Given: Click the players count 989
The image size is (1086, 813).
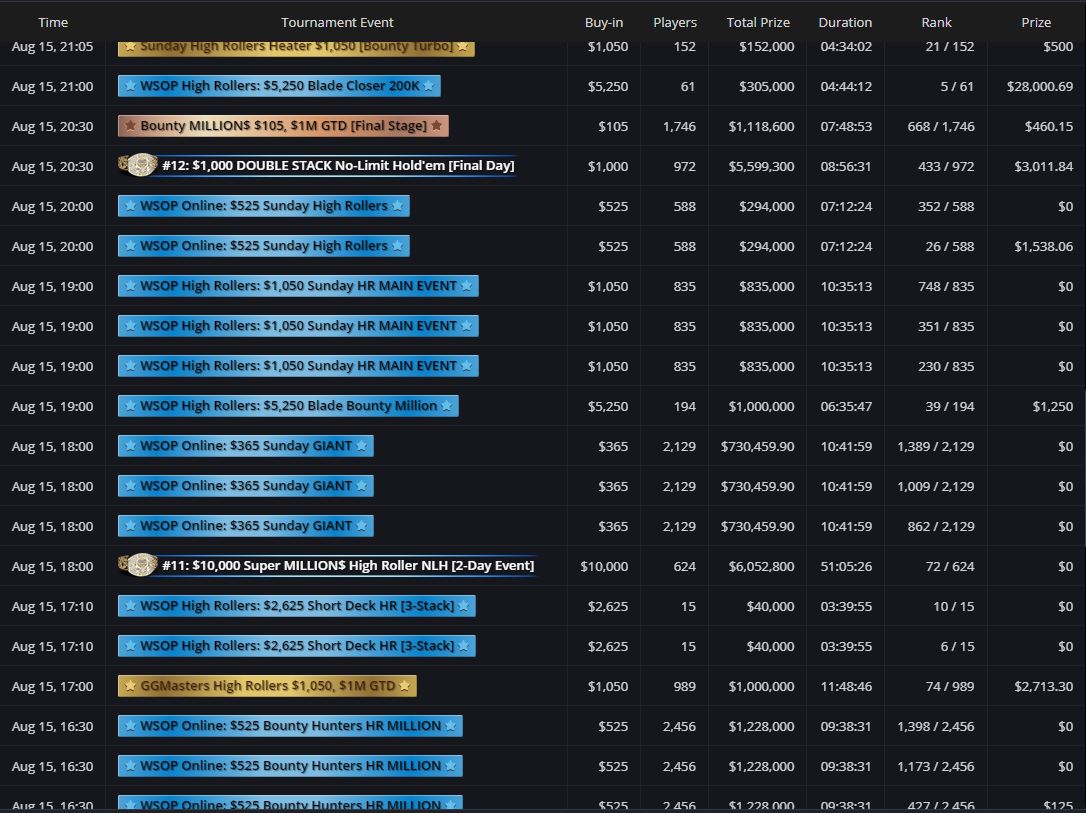Looking at the screenshot, I should (x=684, y=686).
